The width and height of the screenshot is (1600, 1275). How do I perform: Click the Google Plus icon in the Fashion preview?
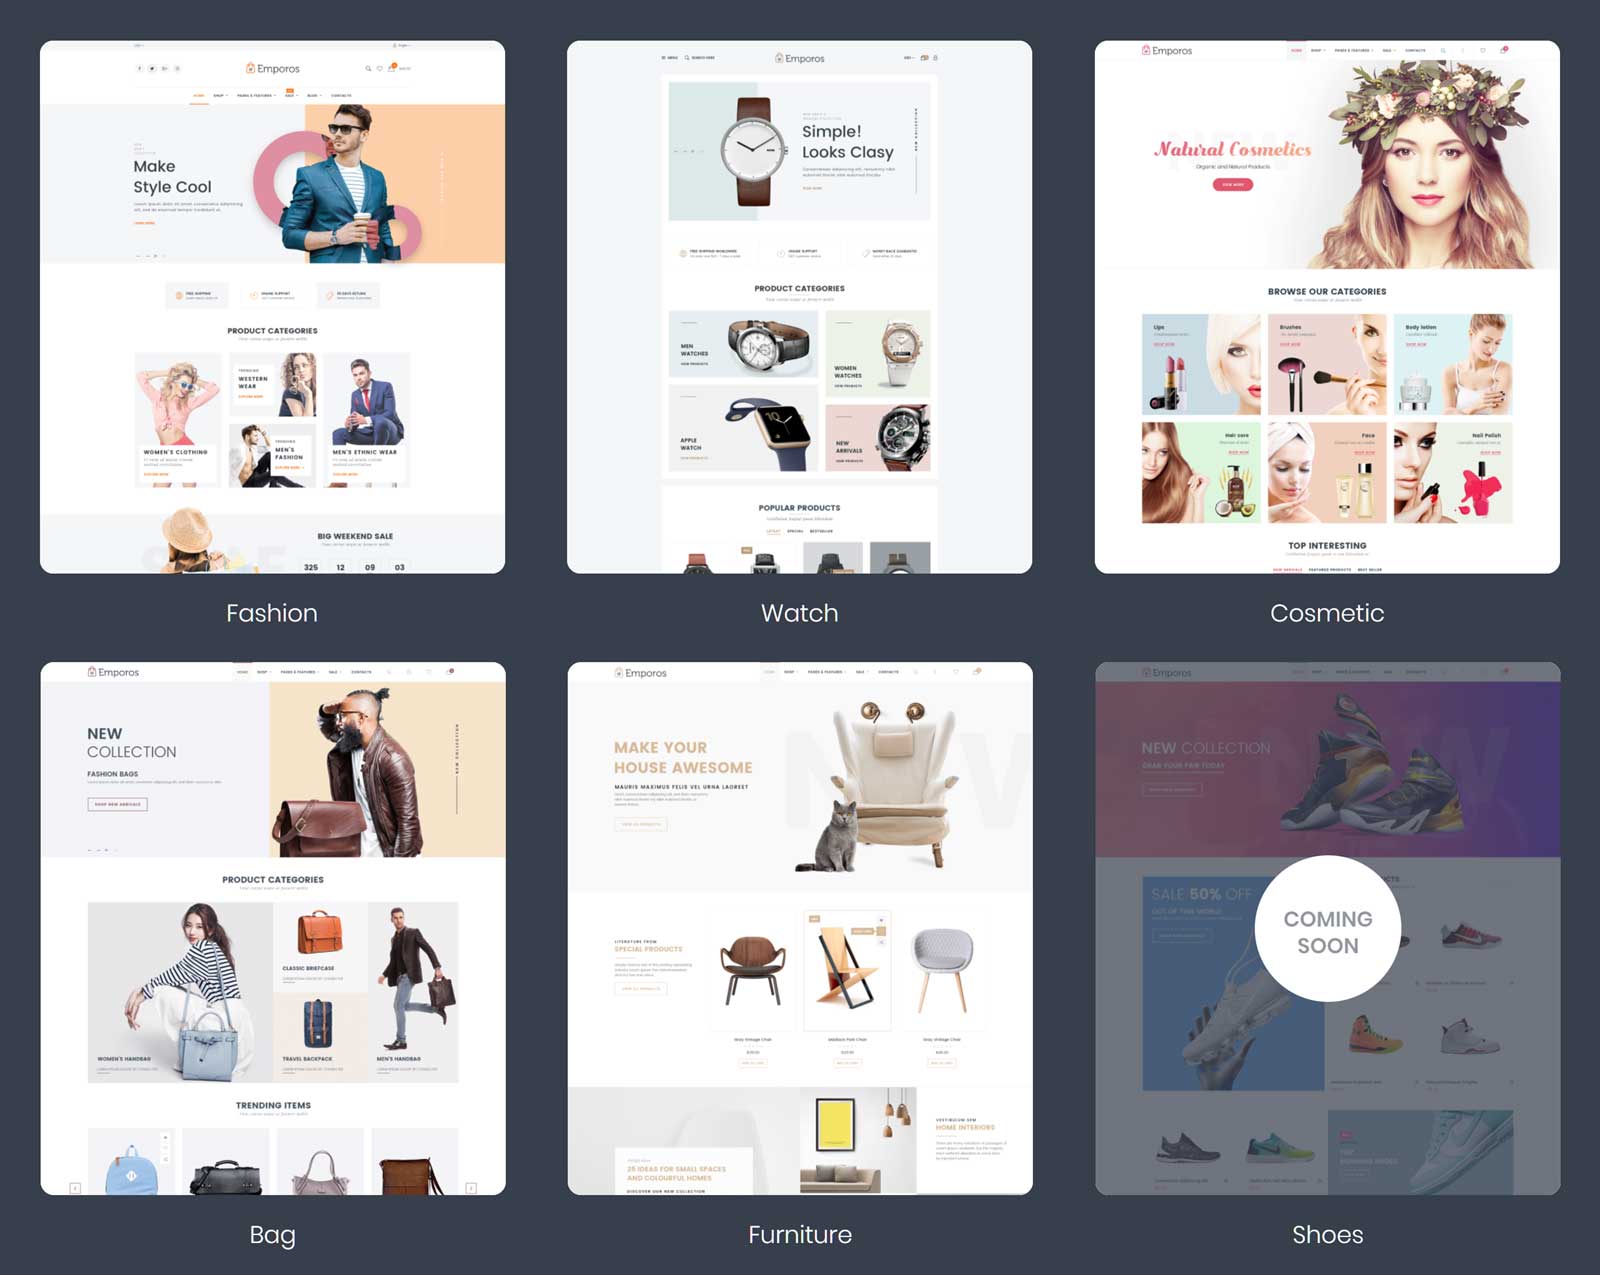tap(164, 69)
